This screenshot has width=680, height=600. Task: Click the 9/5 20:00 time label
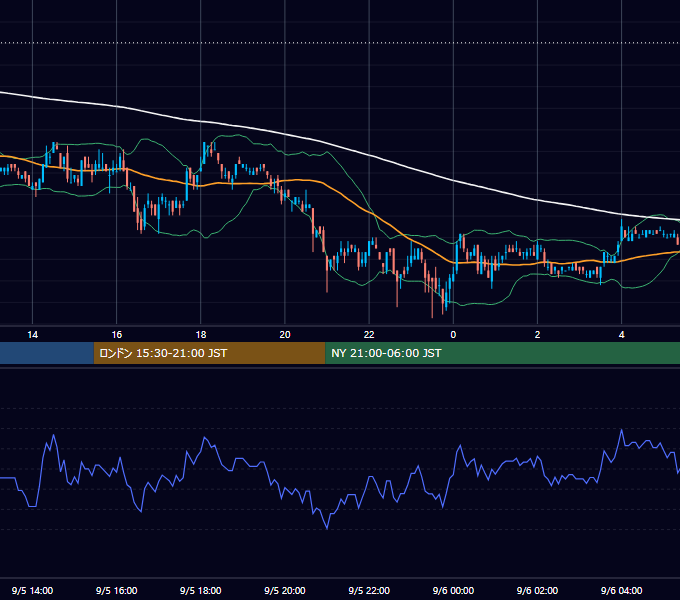click(285, 590)
